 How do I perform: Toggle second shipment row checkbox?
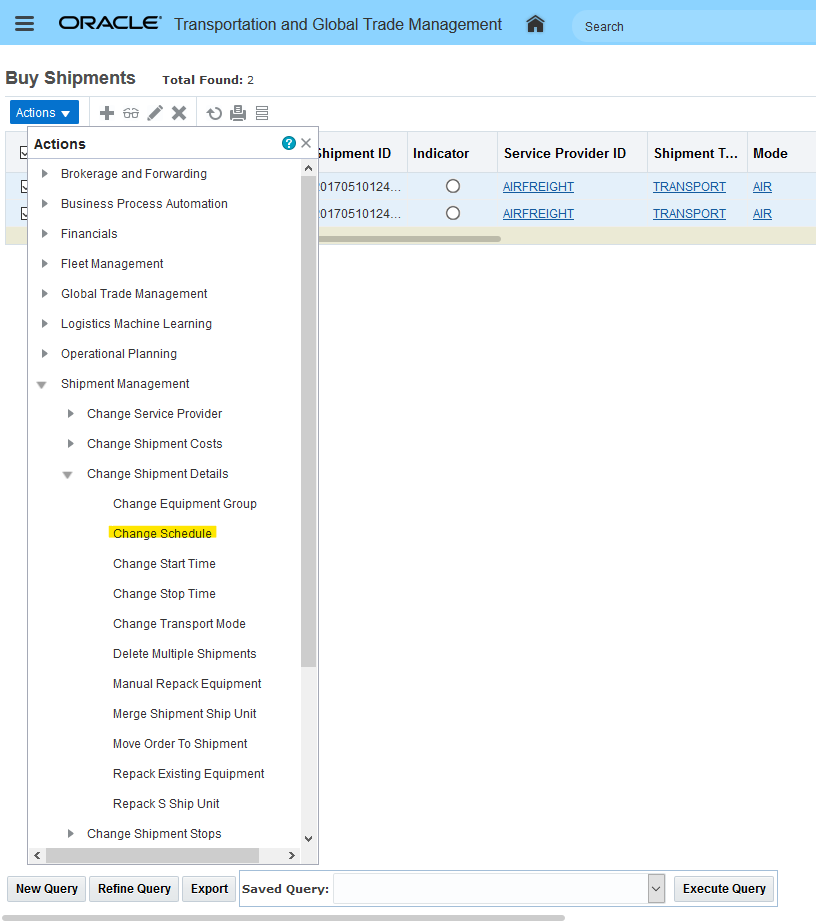24,213
